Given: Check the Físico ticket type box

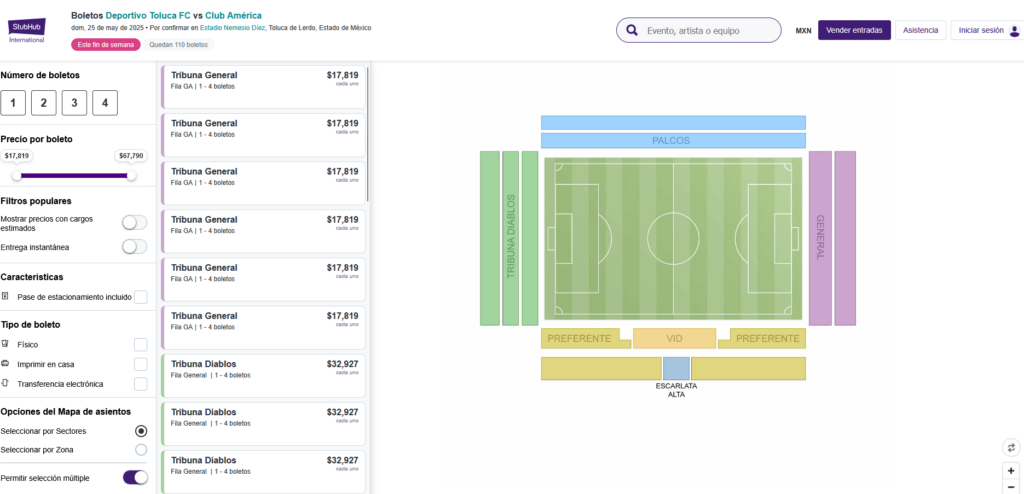Looking at the screenshot, I should click(x=140, y=344).
